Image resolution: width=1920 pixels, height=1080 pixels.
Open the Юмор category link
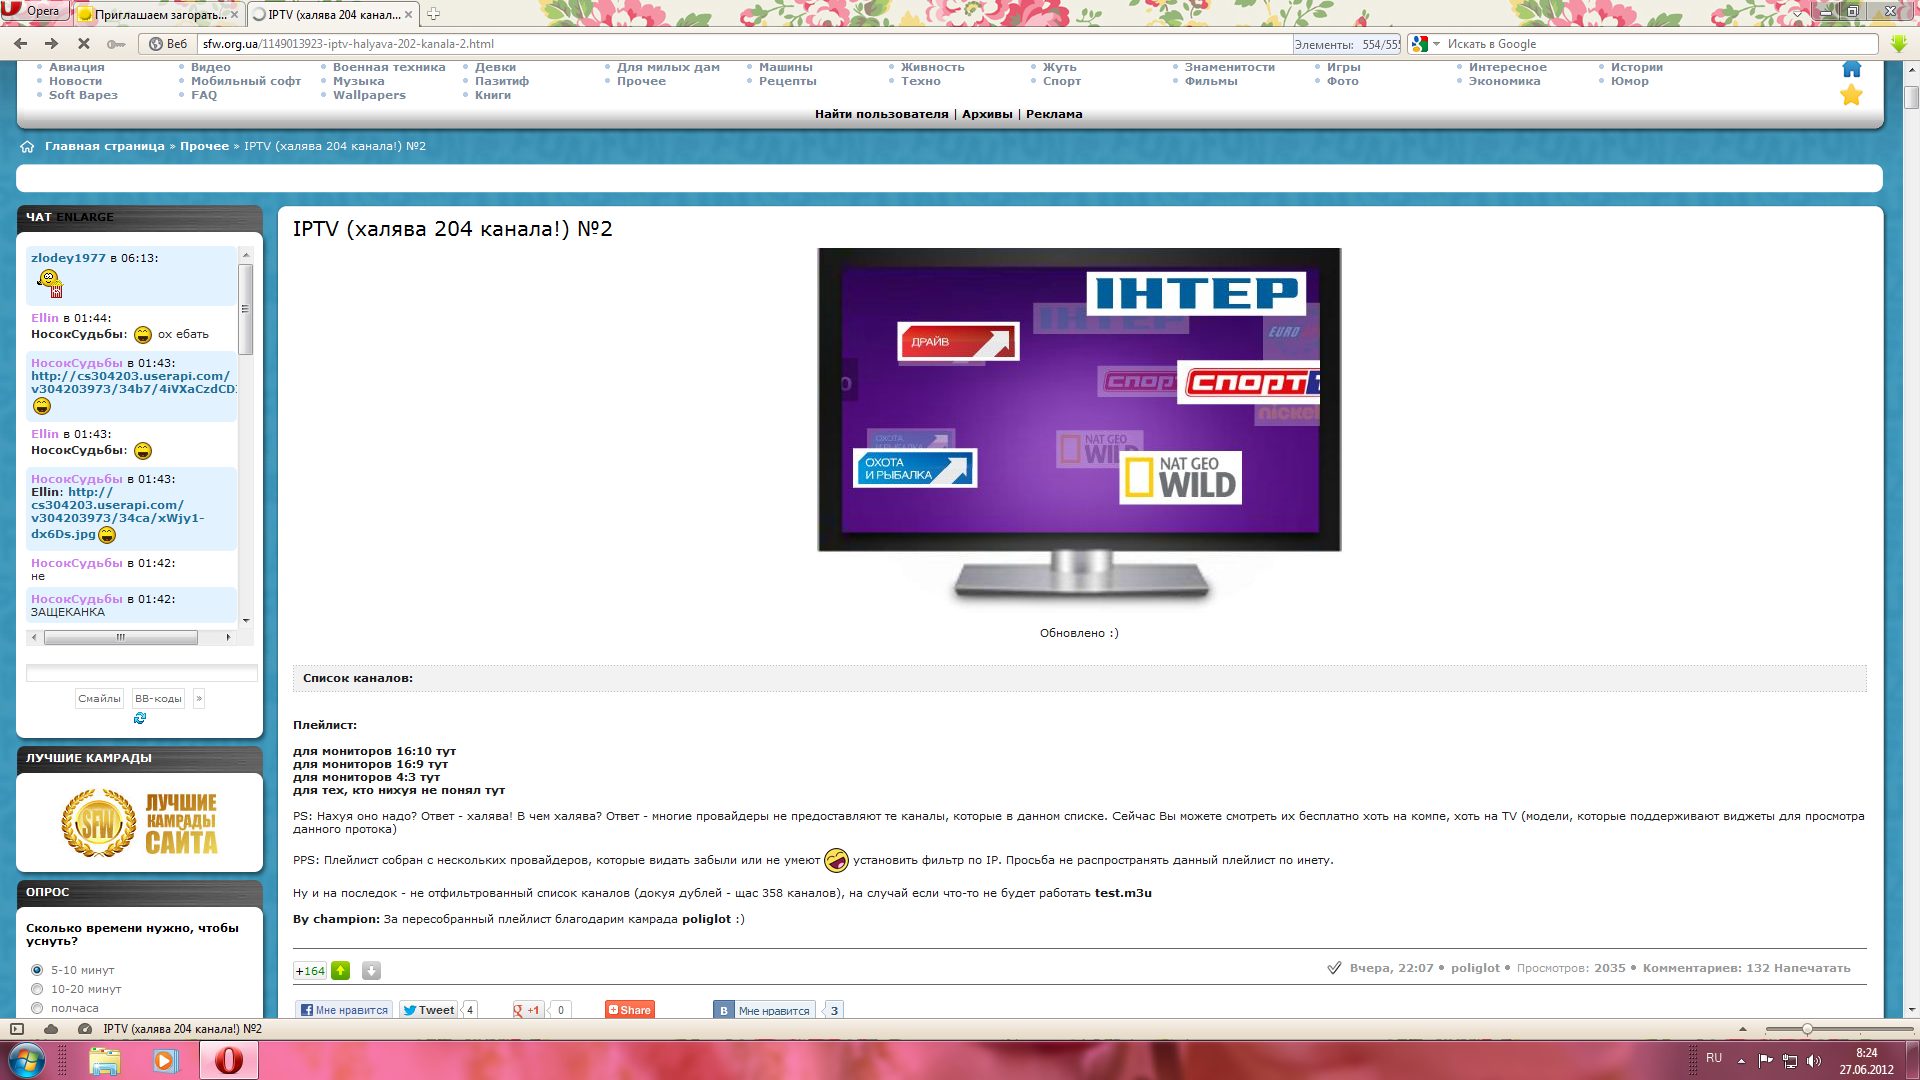click(x=1630, y=81)
